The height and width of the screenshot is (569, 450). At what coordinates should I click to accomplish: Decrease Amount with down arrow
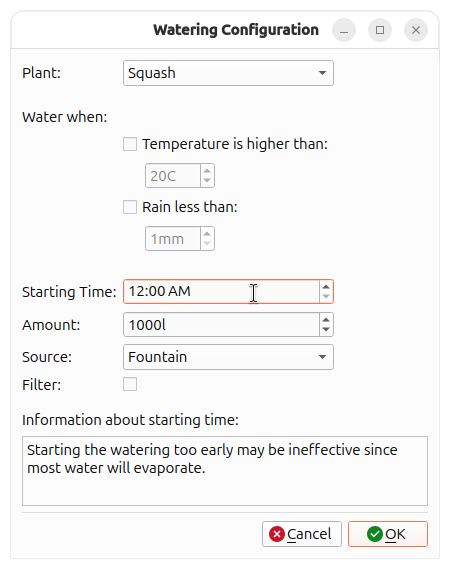pyautogui.click(x=326, y=329)
